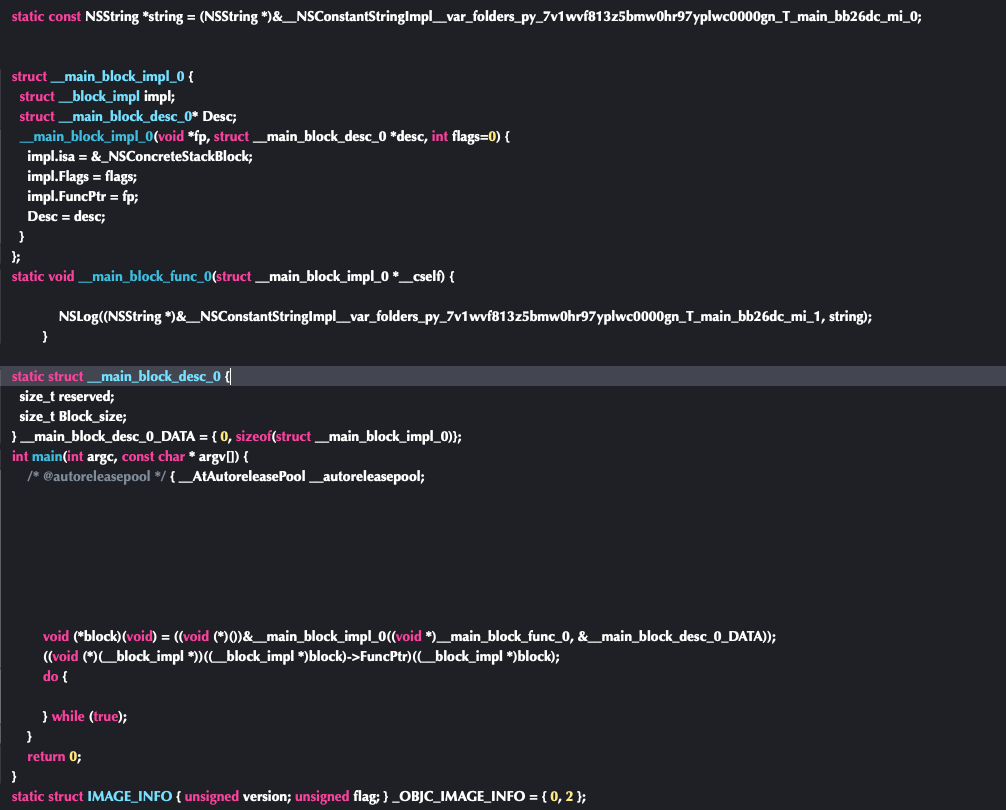This screenshot has height=810, width=1006.
Task: Click "string" argument at end of NSLog line
Action: [847, 316]
